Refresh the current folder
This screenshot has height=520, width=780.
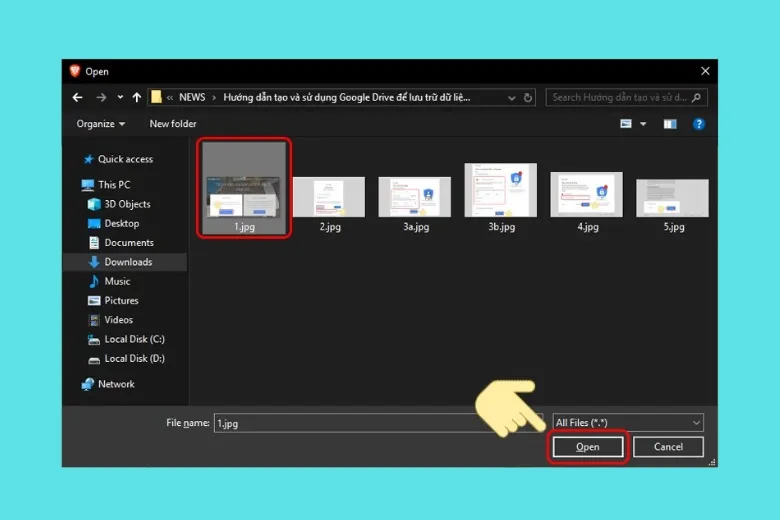[528, 98]
